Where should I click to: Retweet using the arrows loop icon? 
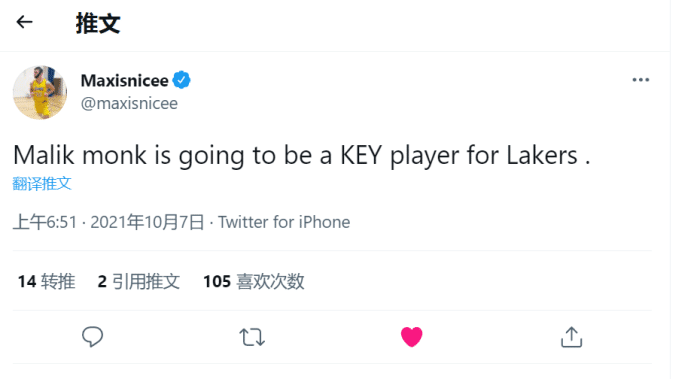[252, 337]
